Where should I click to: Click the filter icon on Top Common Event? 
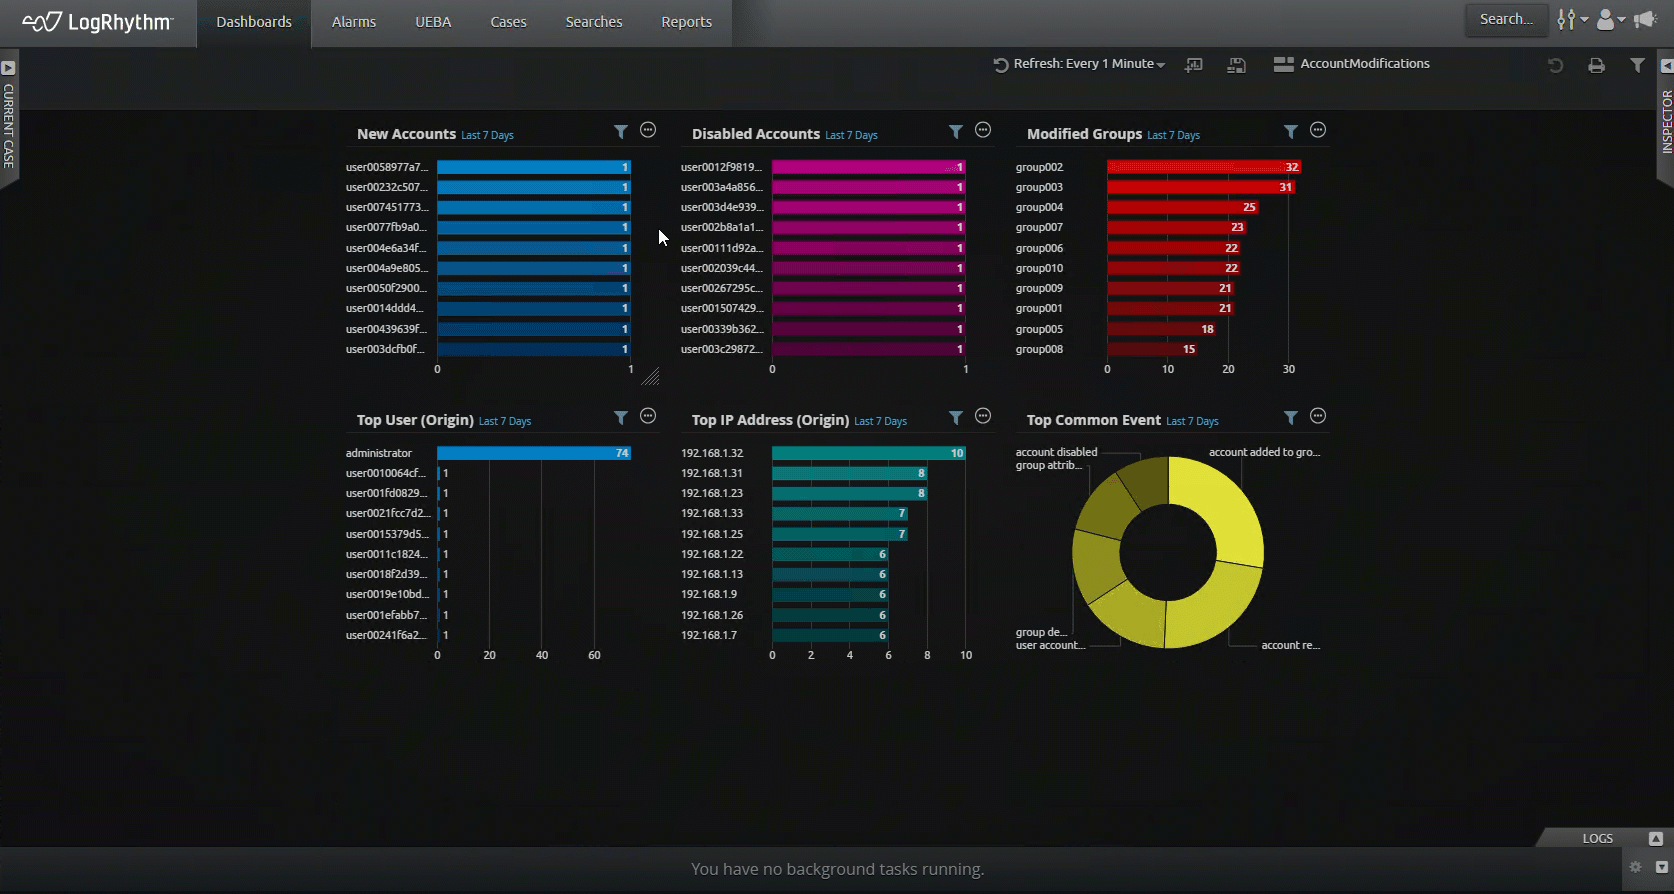click(x=1291, y=418)
